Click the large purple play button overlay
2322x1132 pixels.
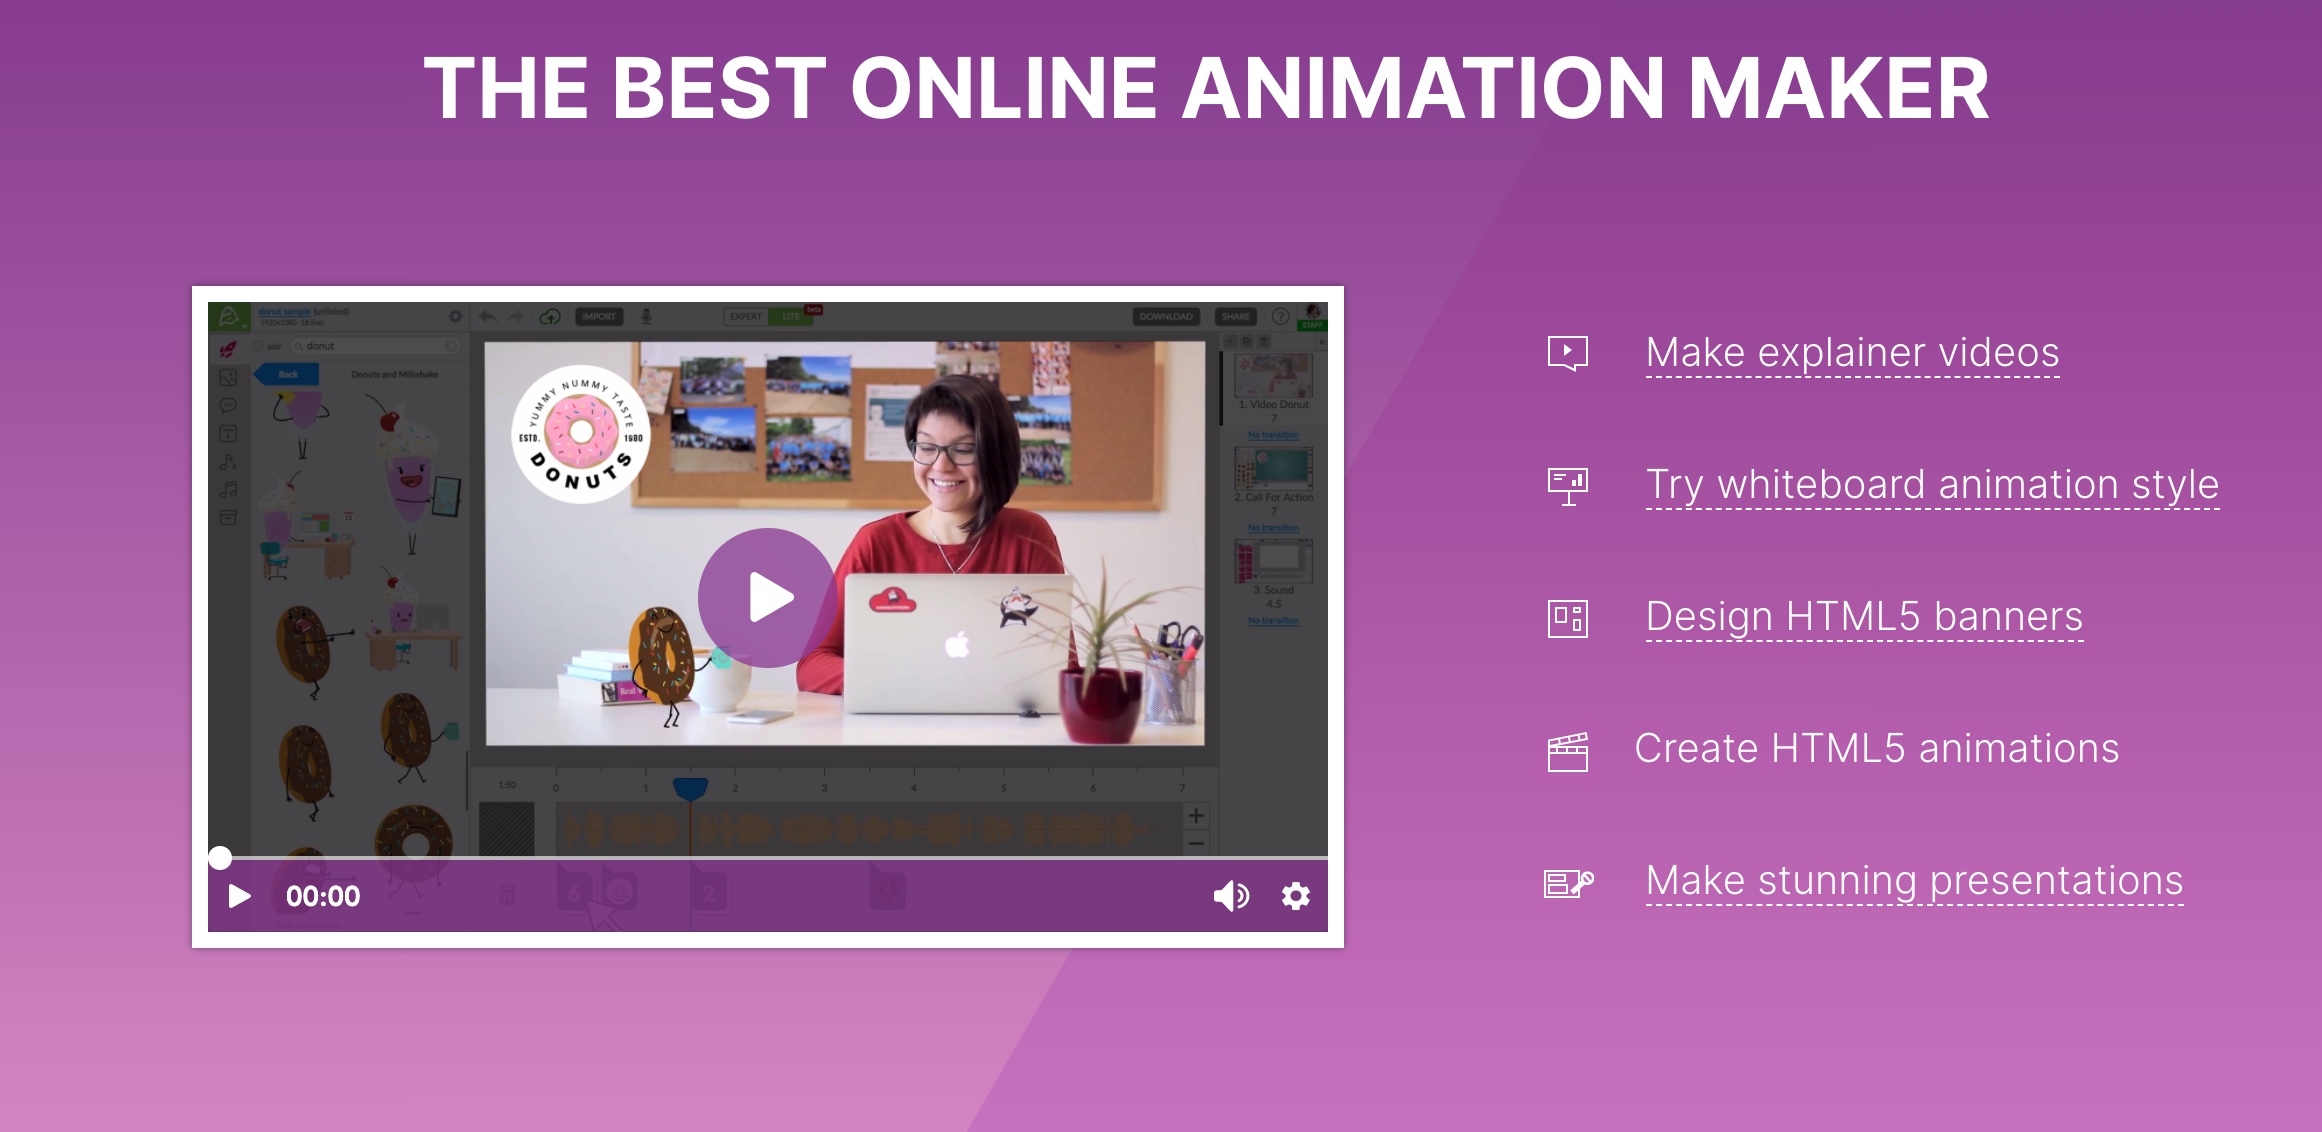[x=767, y=597]
